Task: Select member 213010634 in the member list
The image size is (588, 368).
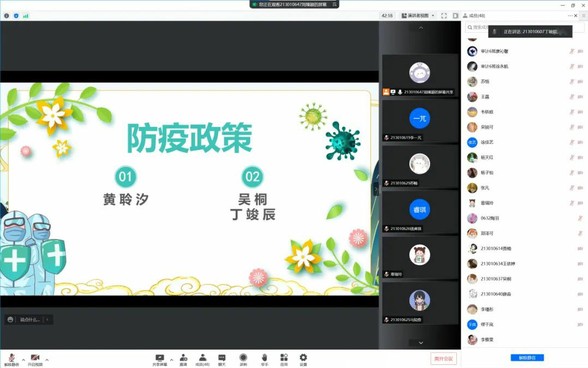Action: click(524, 264)
